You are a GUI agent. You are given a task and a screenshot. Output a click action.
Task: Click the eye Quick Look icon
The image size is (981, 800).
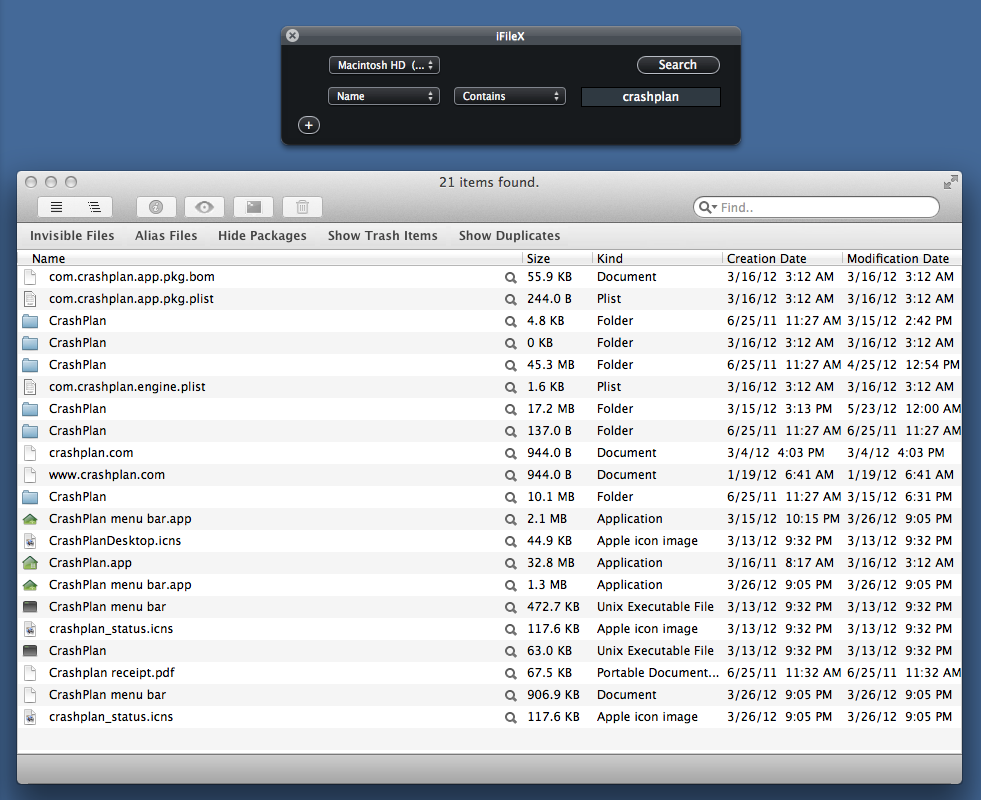(x=205, y=207)
